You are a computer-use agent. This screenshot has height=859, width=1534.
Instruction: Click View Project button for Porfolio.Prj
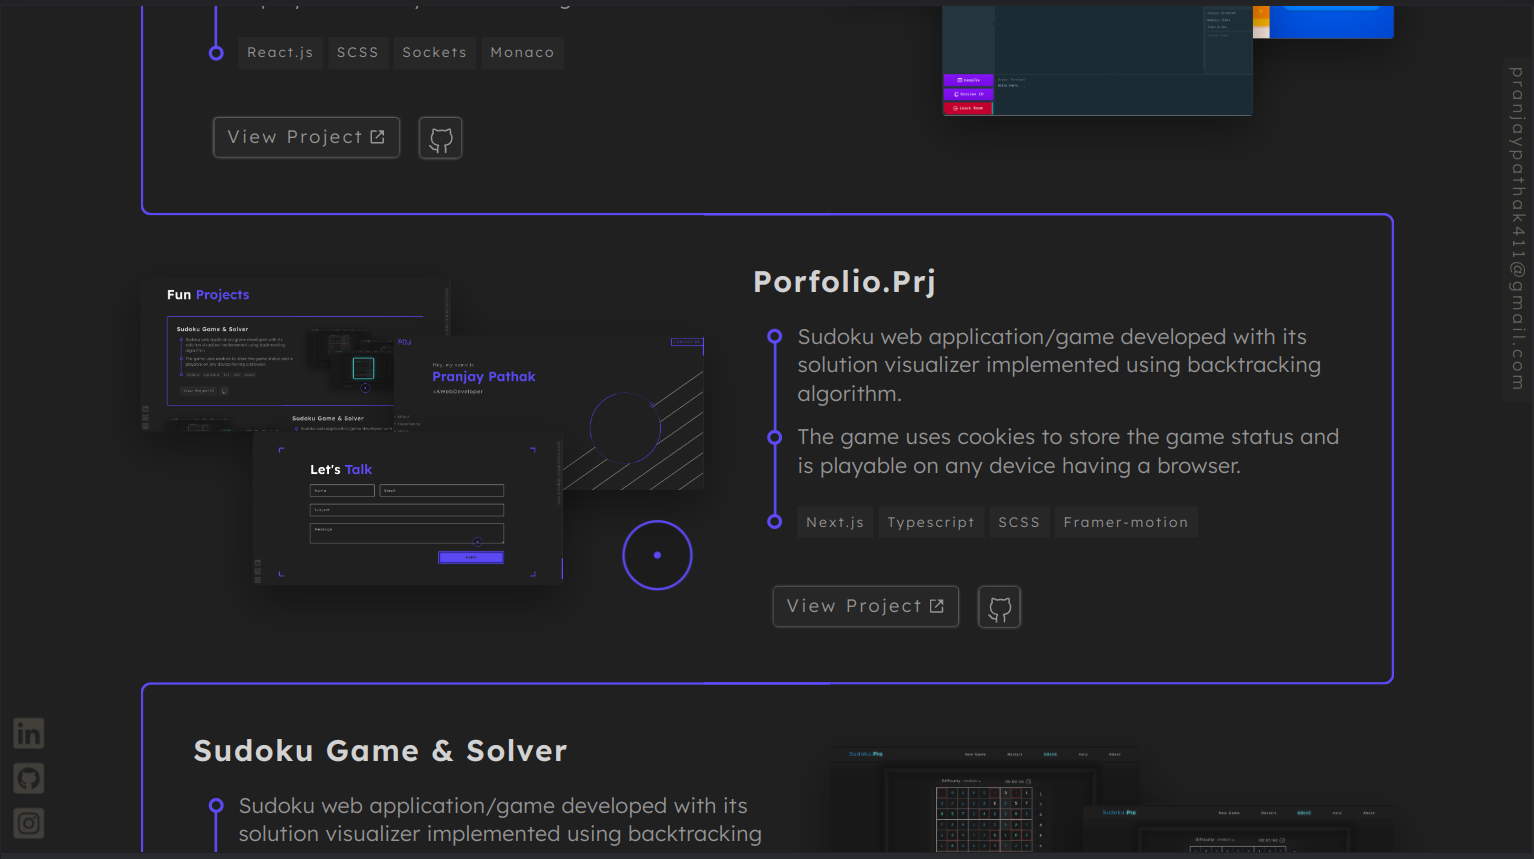[x=865, y=607]
